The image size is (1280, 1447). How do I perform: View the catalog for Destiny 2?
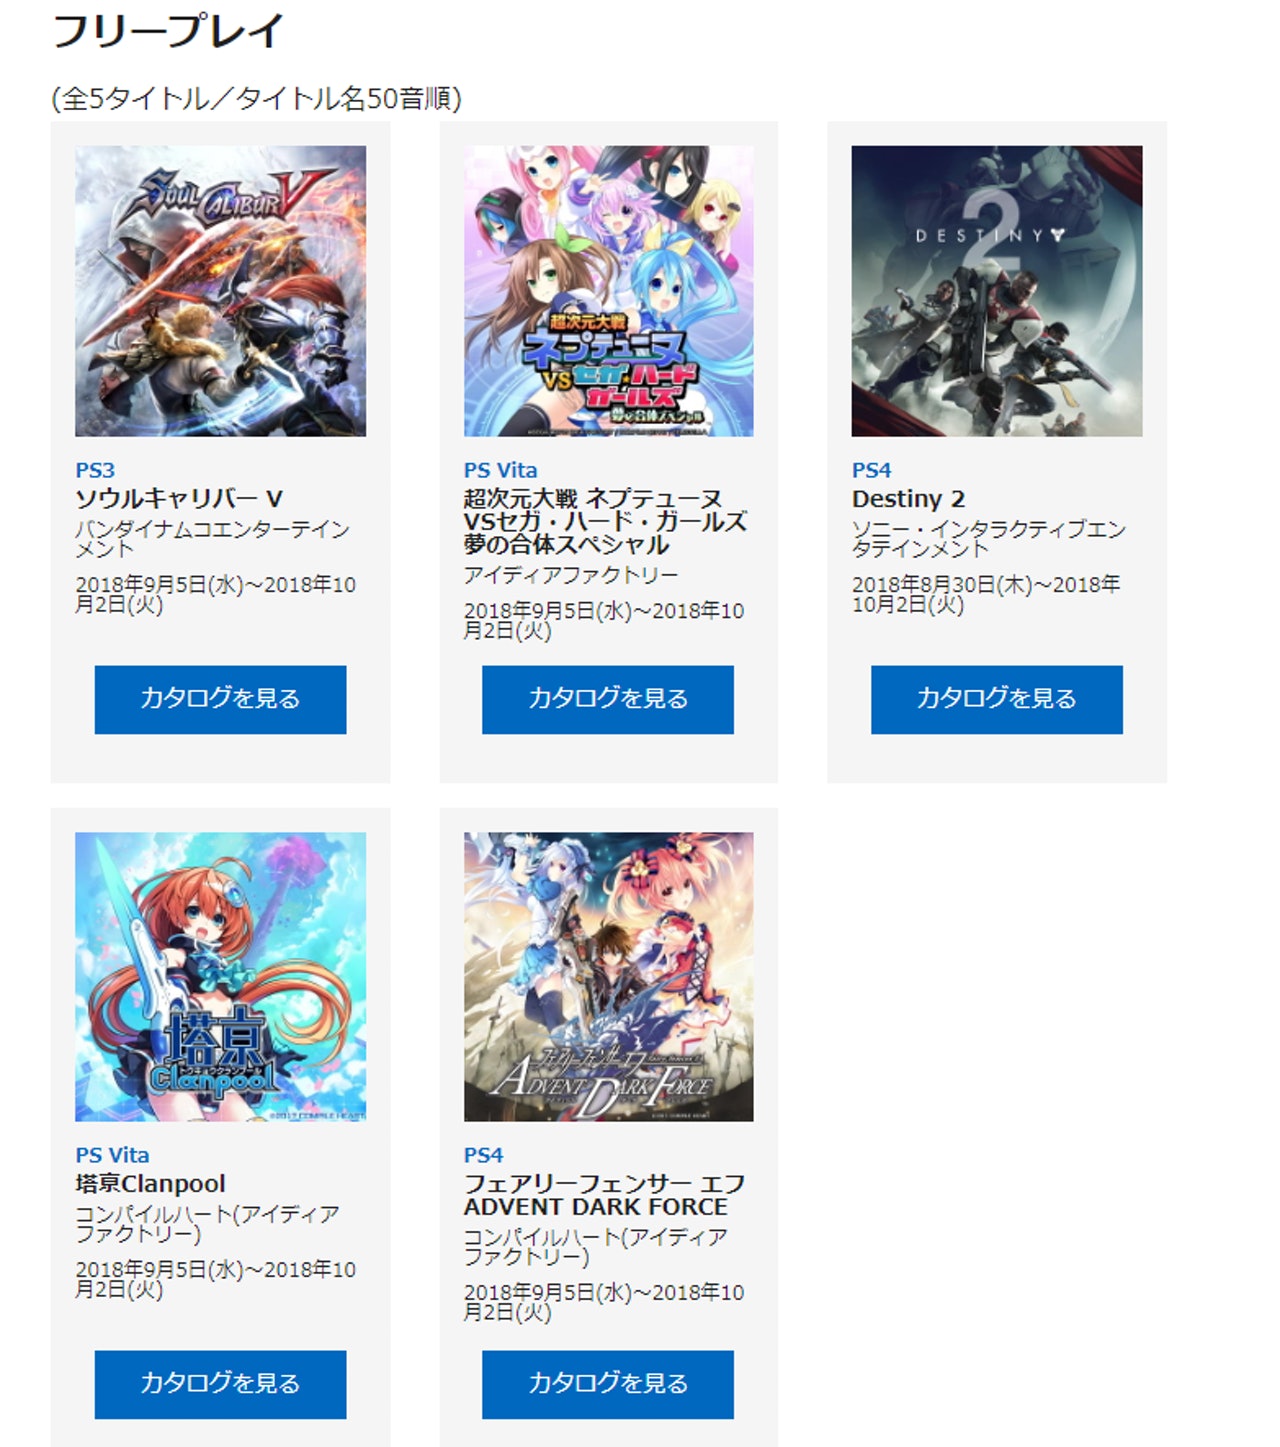pyautogui.click(x=997, y=699)
